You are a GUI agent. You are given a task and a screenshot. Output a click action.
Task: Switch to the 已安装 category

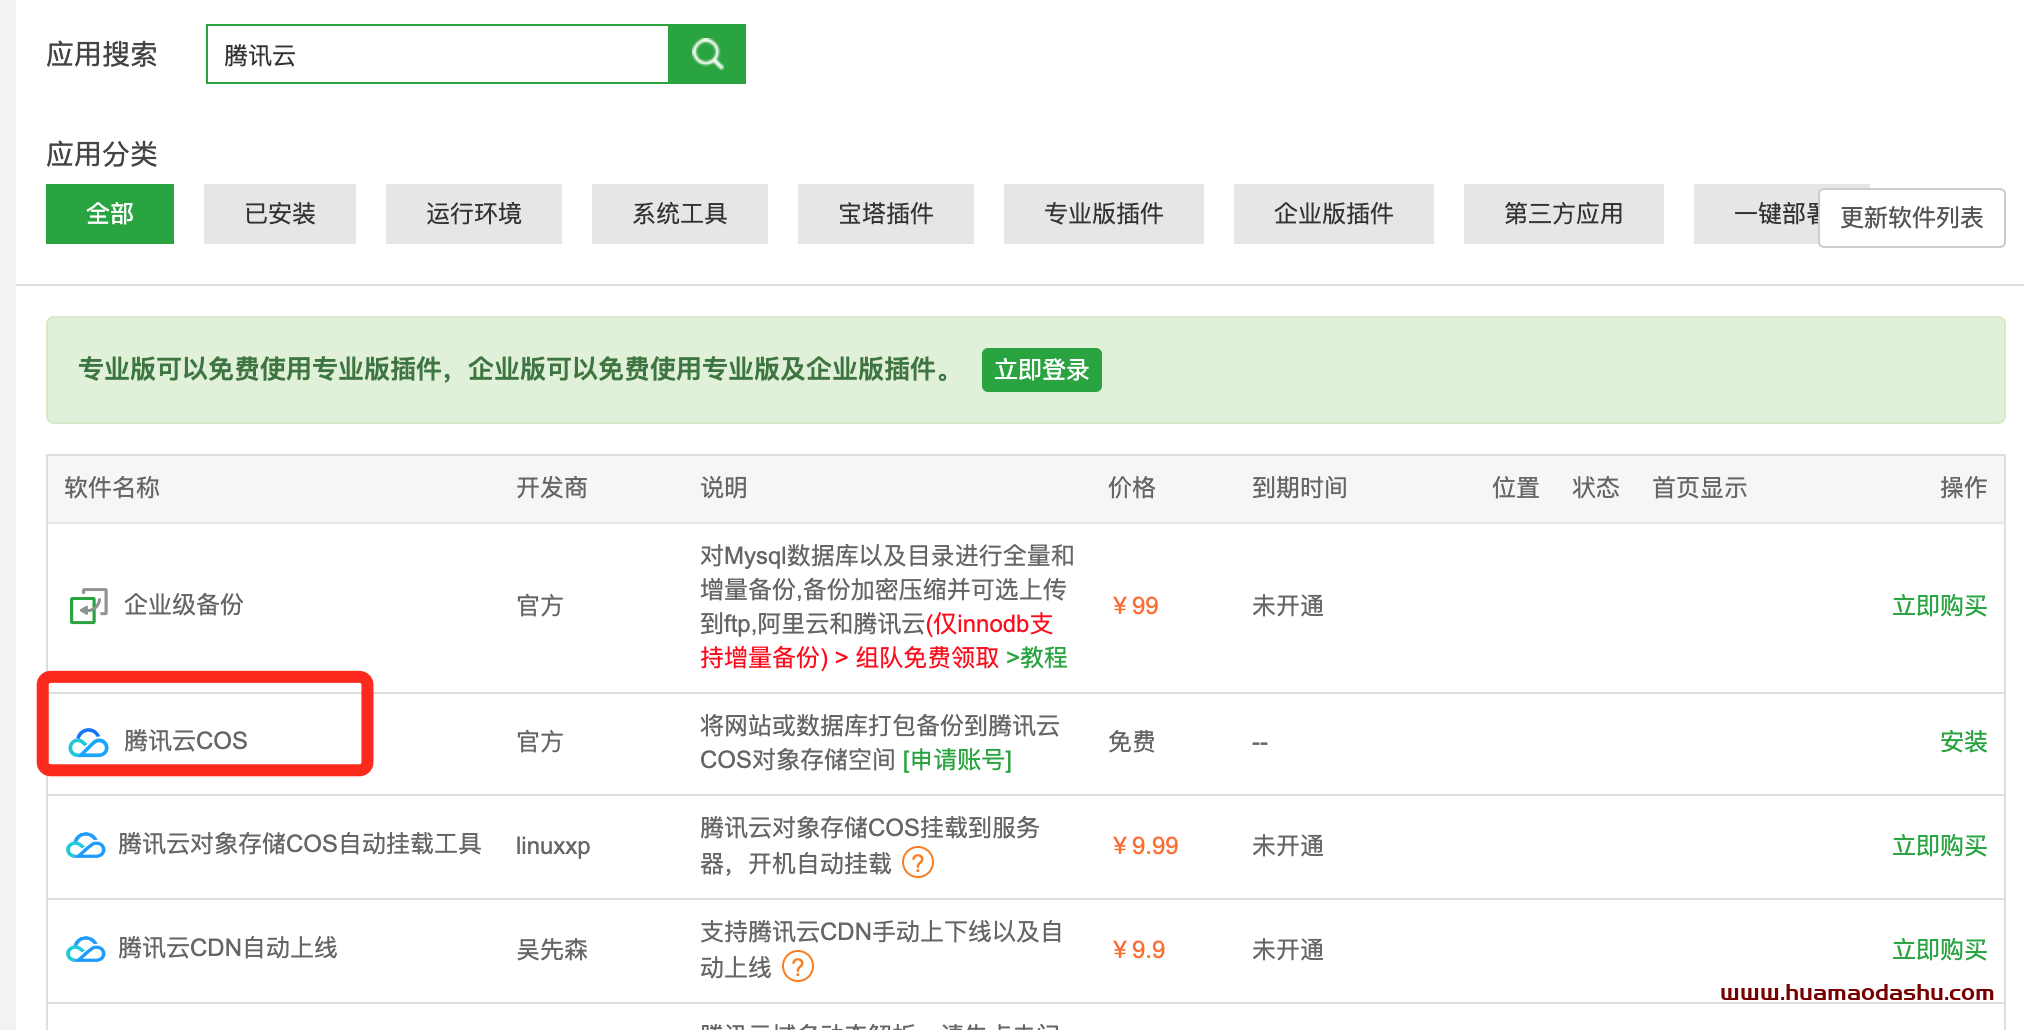280,214
